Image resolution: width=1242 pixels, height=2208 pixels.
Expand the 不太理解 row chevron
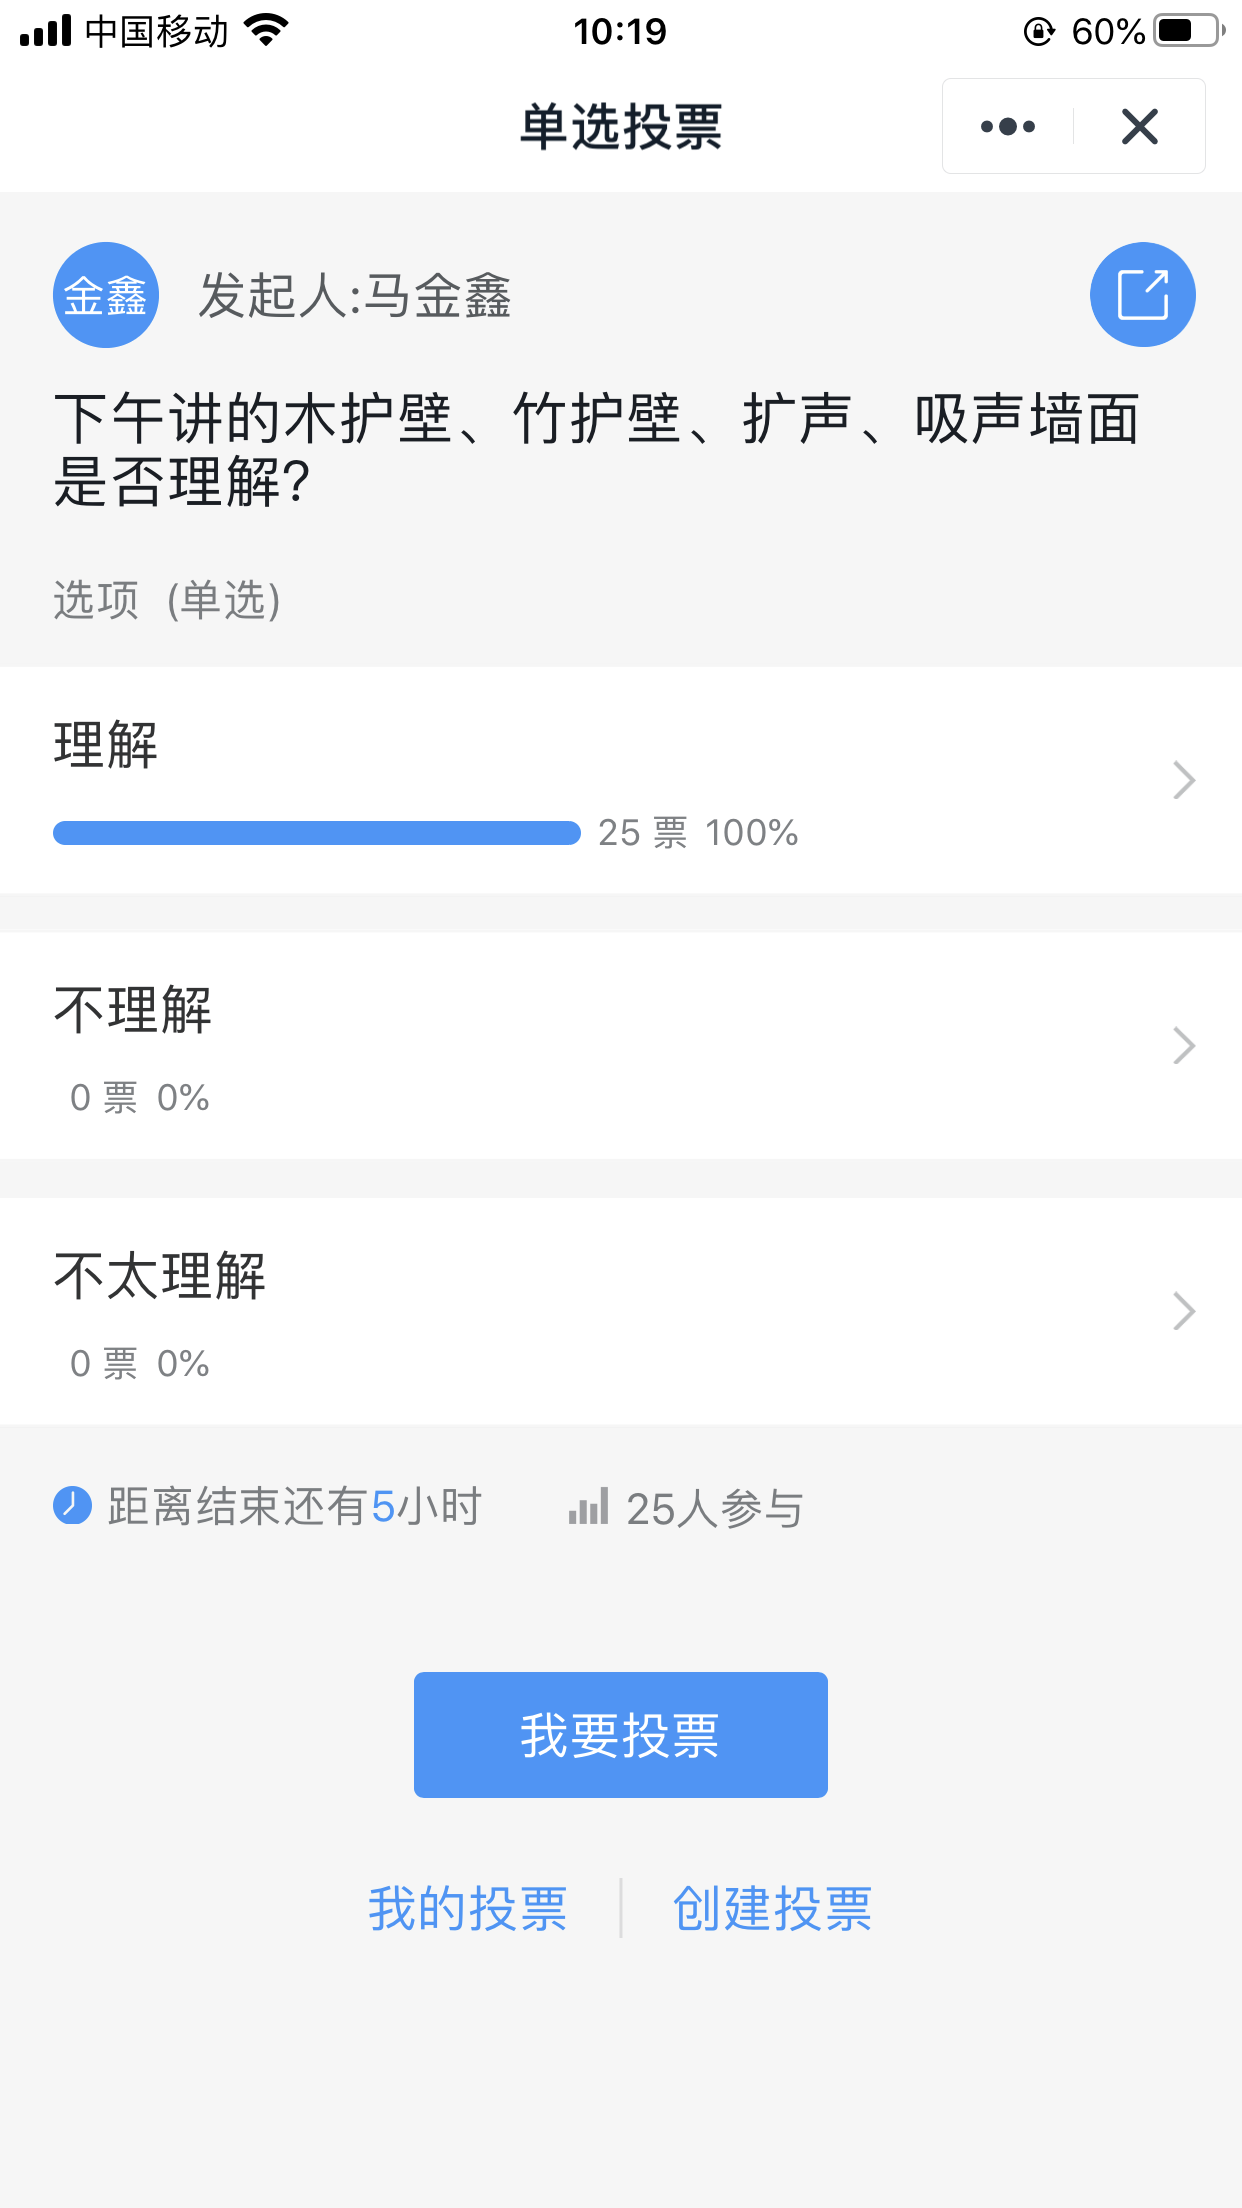point(1184,1311)
